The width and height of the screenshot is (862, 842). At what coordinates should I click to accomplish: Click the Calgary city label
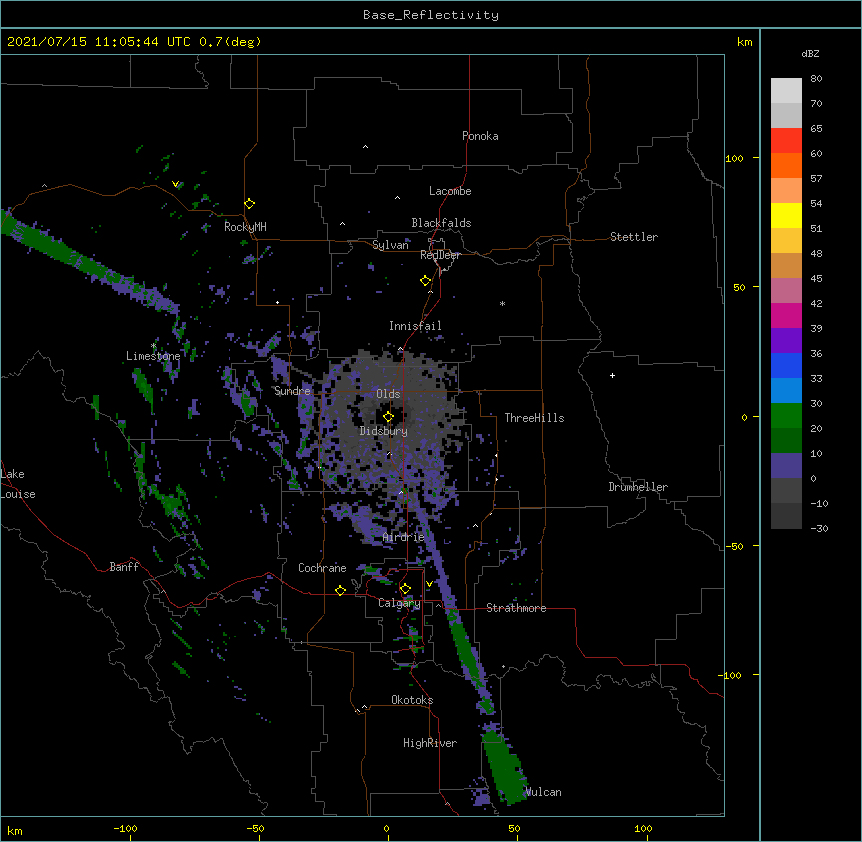coord(399,603)
